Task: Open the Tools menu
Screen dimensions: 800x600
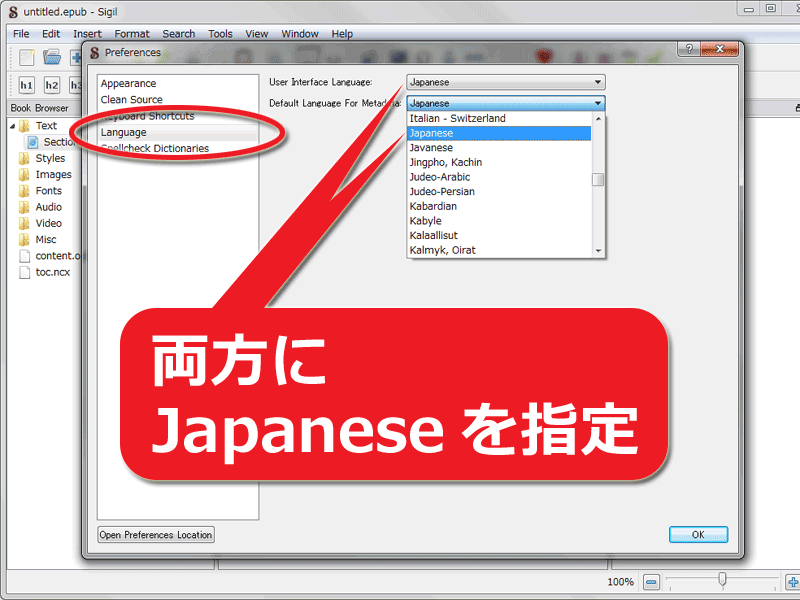Action: click(220, 33)
